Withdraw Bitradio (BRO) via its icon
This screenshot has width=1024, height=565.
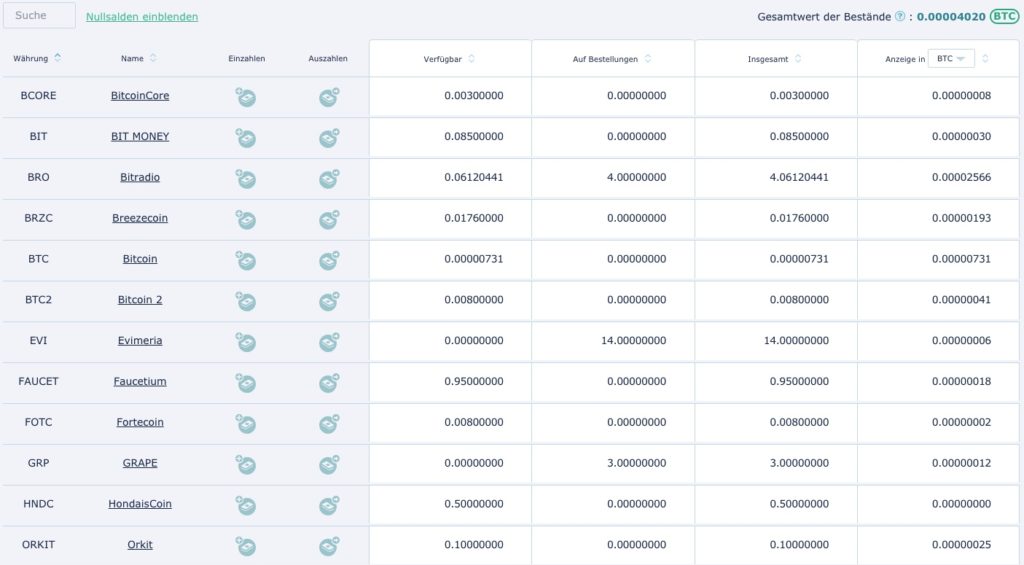coord(329,178)
